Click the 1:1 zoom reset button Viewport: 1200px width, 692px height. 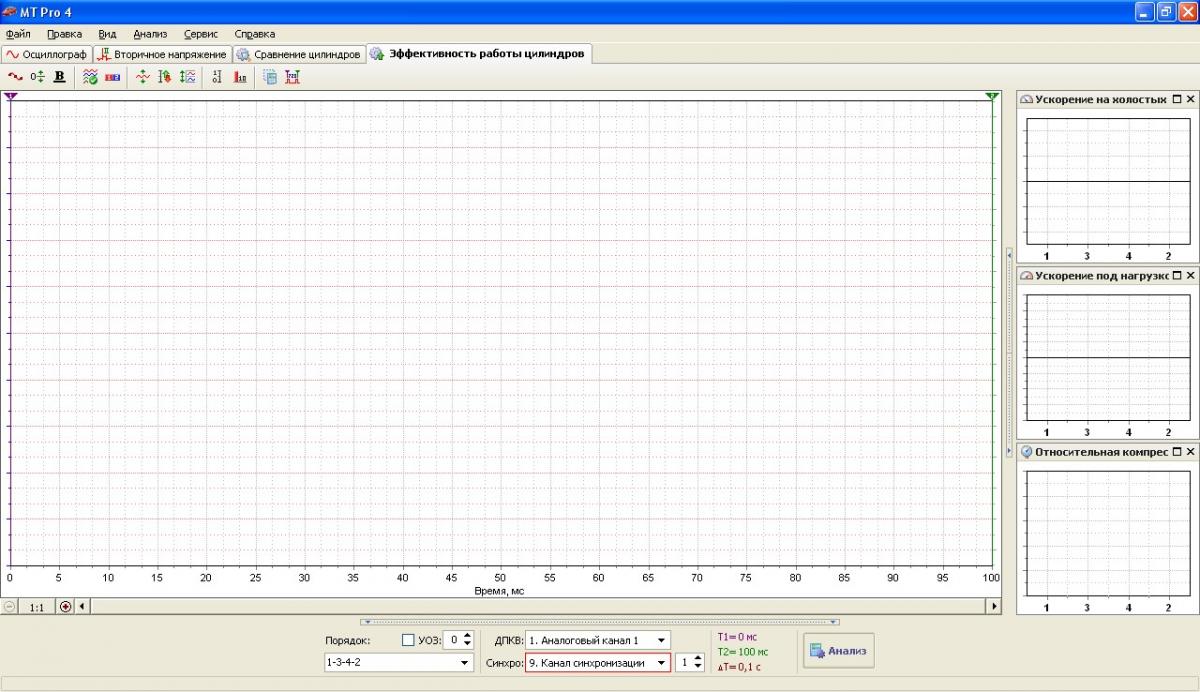pos(37,606)
